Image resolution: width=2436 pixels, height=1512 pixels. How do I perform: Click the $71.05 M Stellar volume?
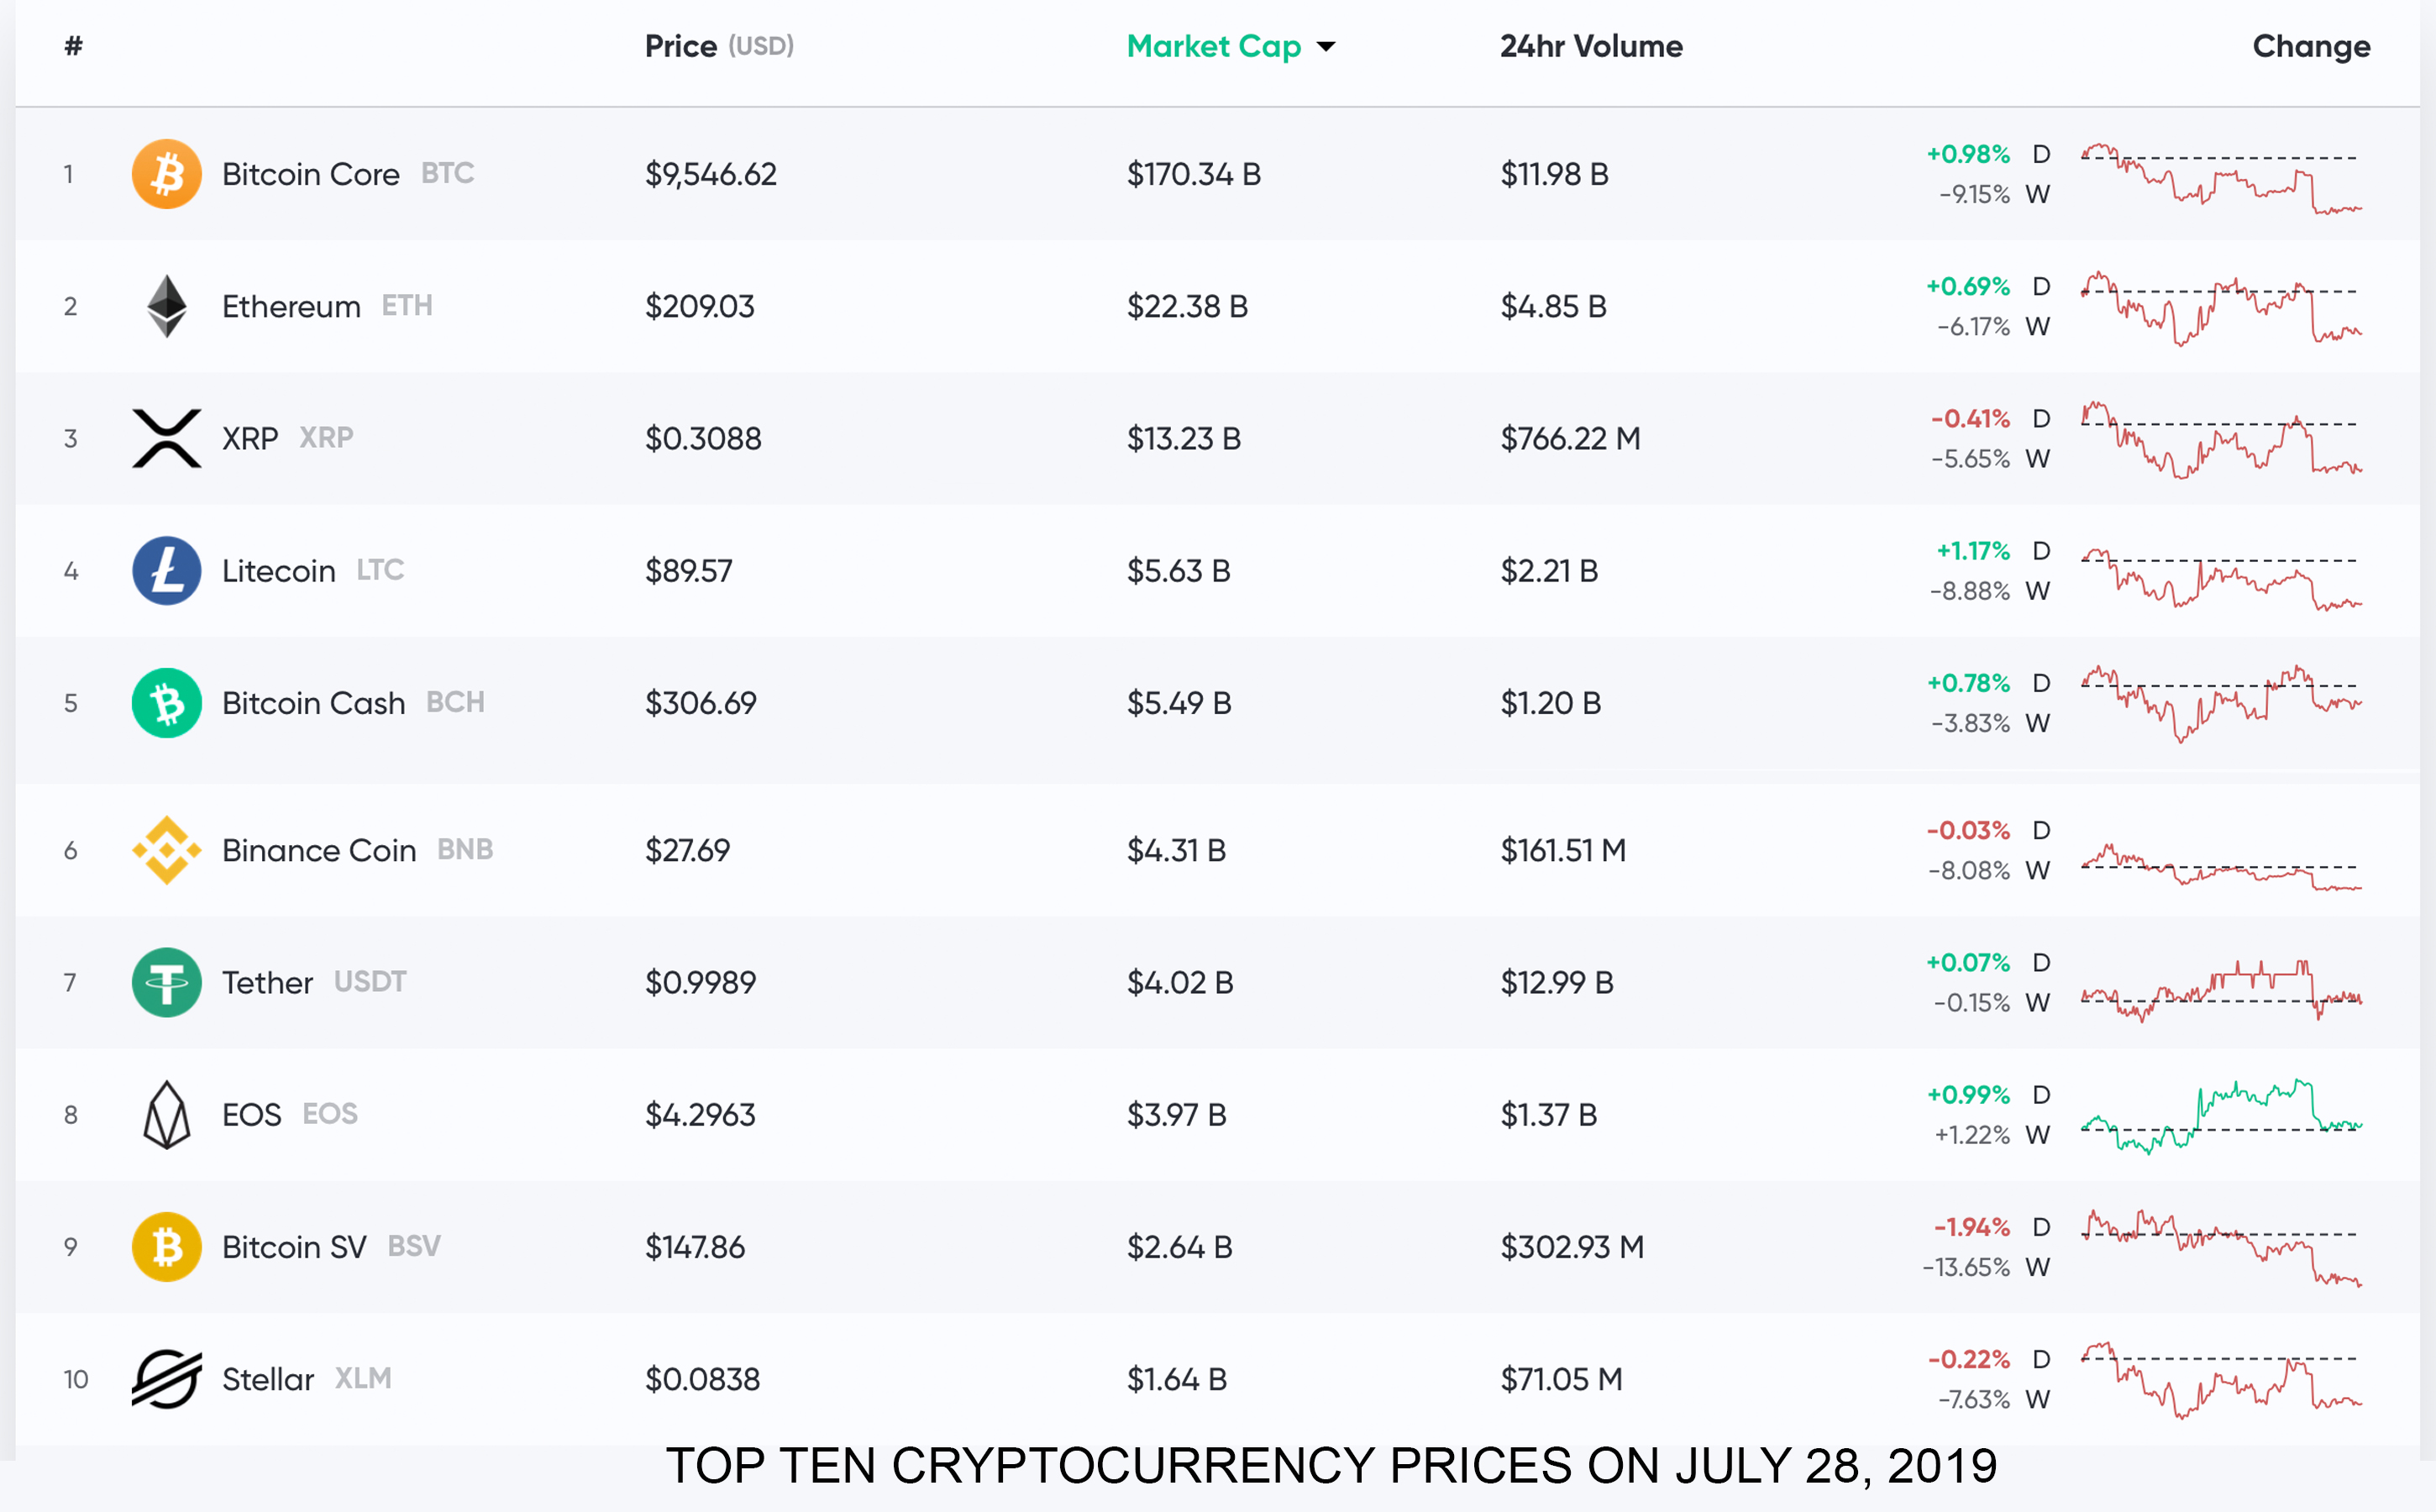pos(1561,1379)
